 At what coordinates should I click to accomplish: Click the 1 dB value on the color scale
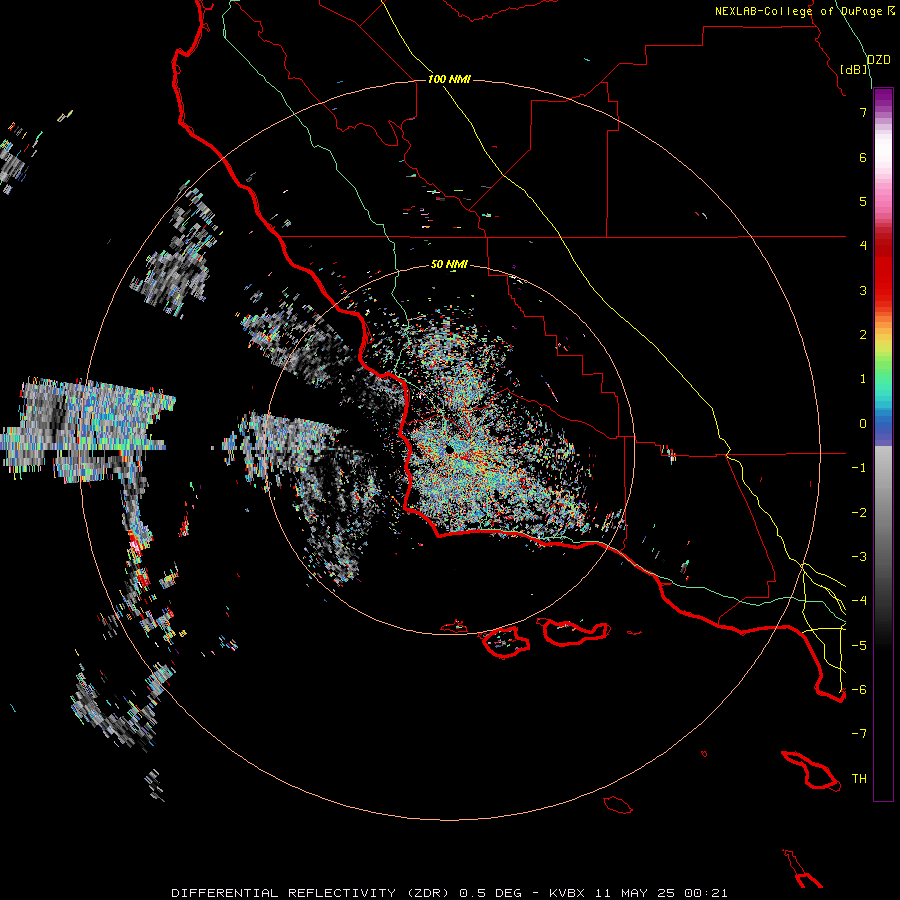pos(863,379)
